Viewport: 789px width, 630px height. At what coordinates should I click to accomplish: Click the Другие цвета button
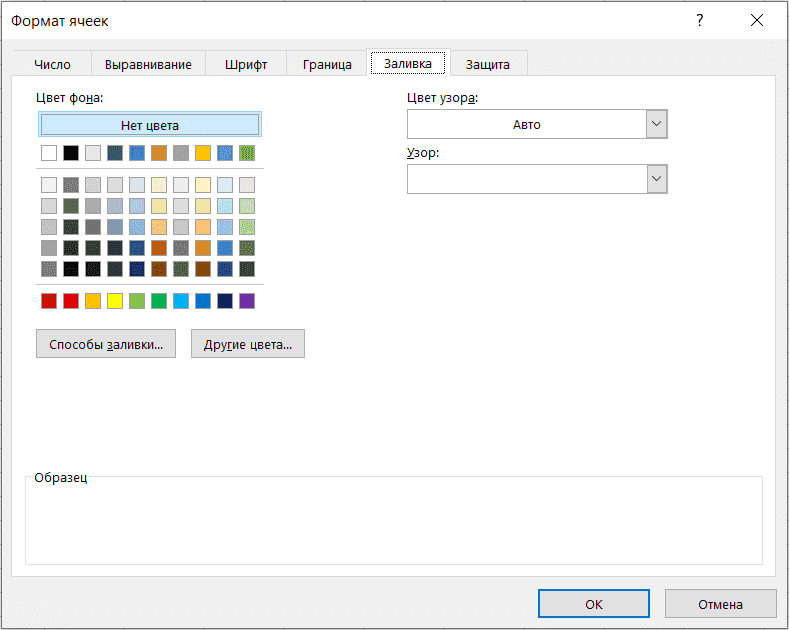[x=248, y=343]
